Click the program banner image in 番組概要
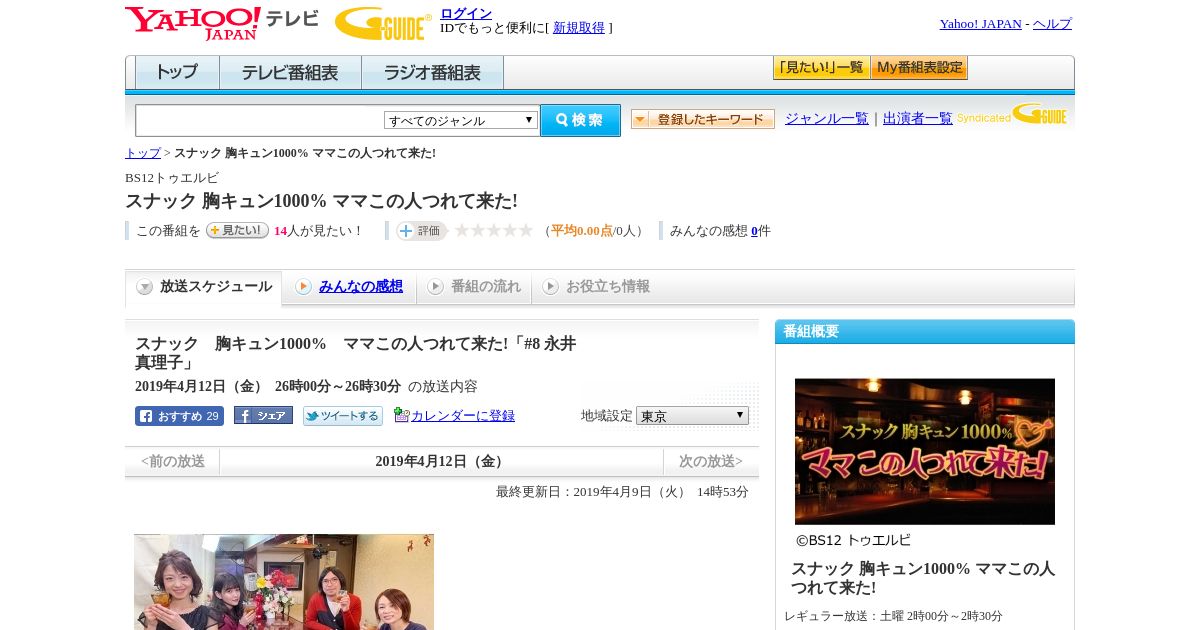Screen dimensions: 1200x630 point(925,451)
